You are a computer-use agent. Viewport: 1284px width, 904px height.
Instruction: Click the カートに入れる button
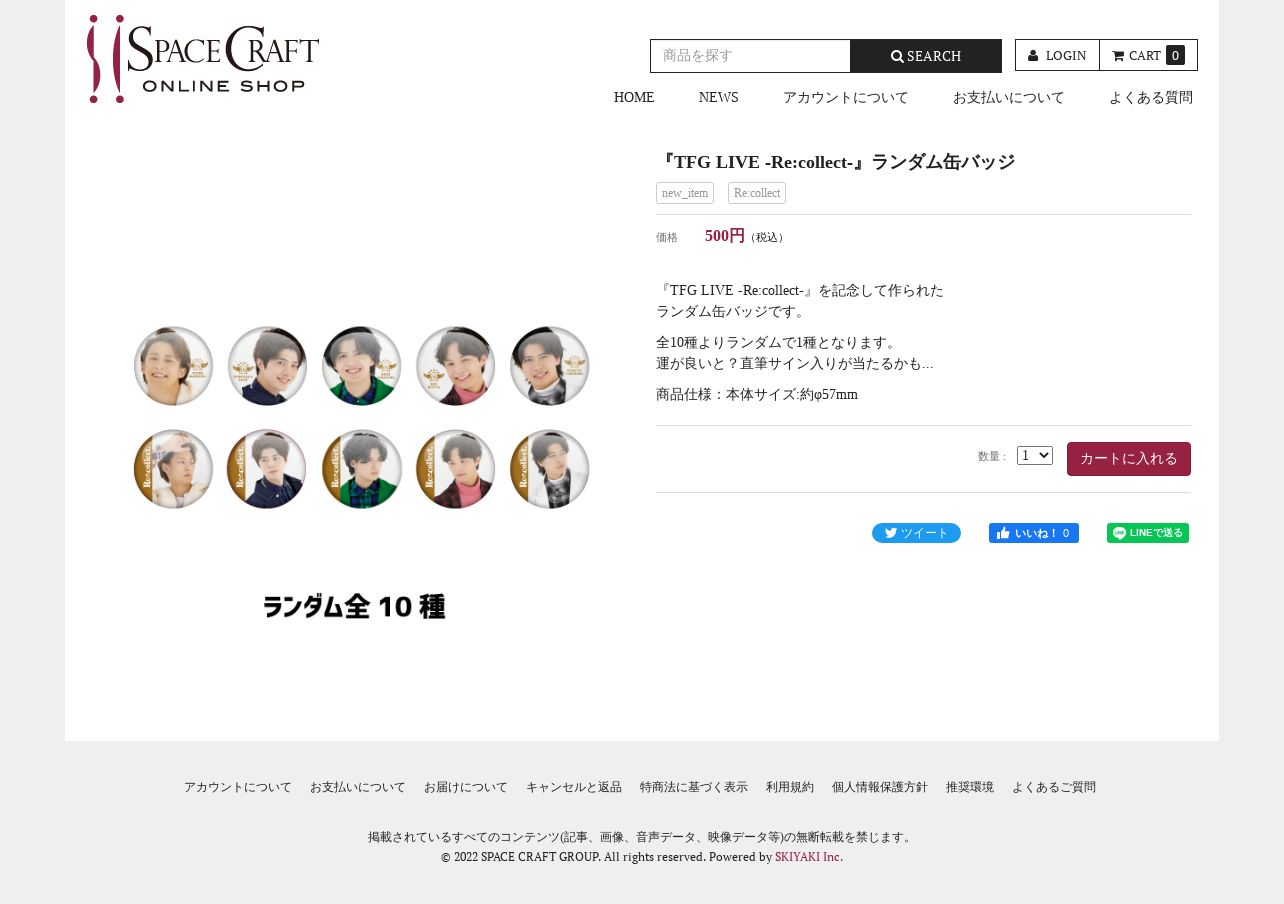[x=1129, y=459]
